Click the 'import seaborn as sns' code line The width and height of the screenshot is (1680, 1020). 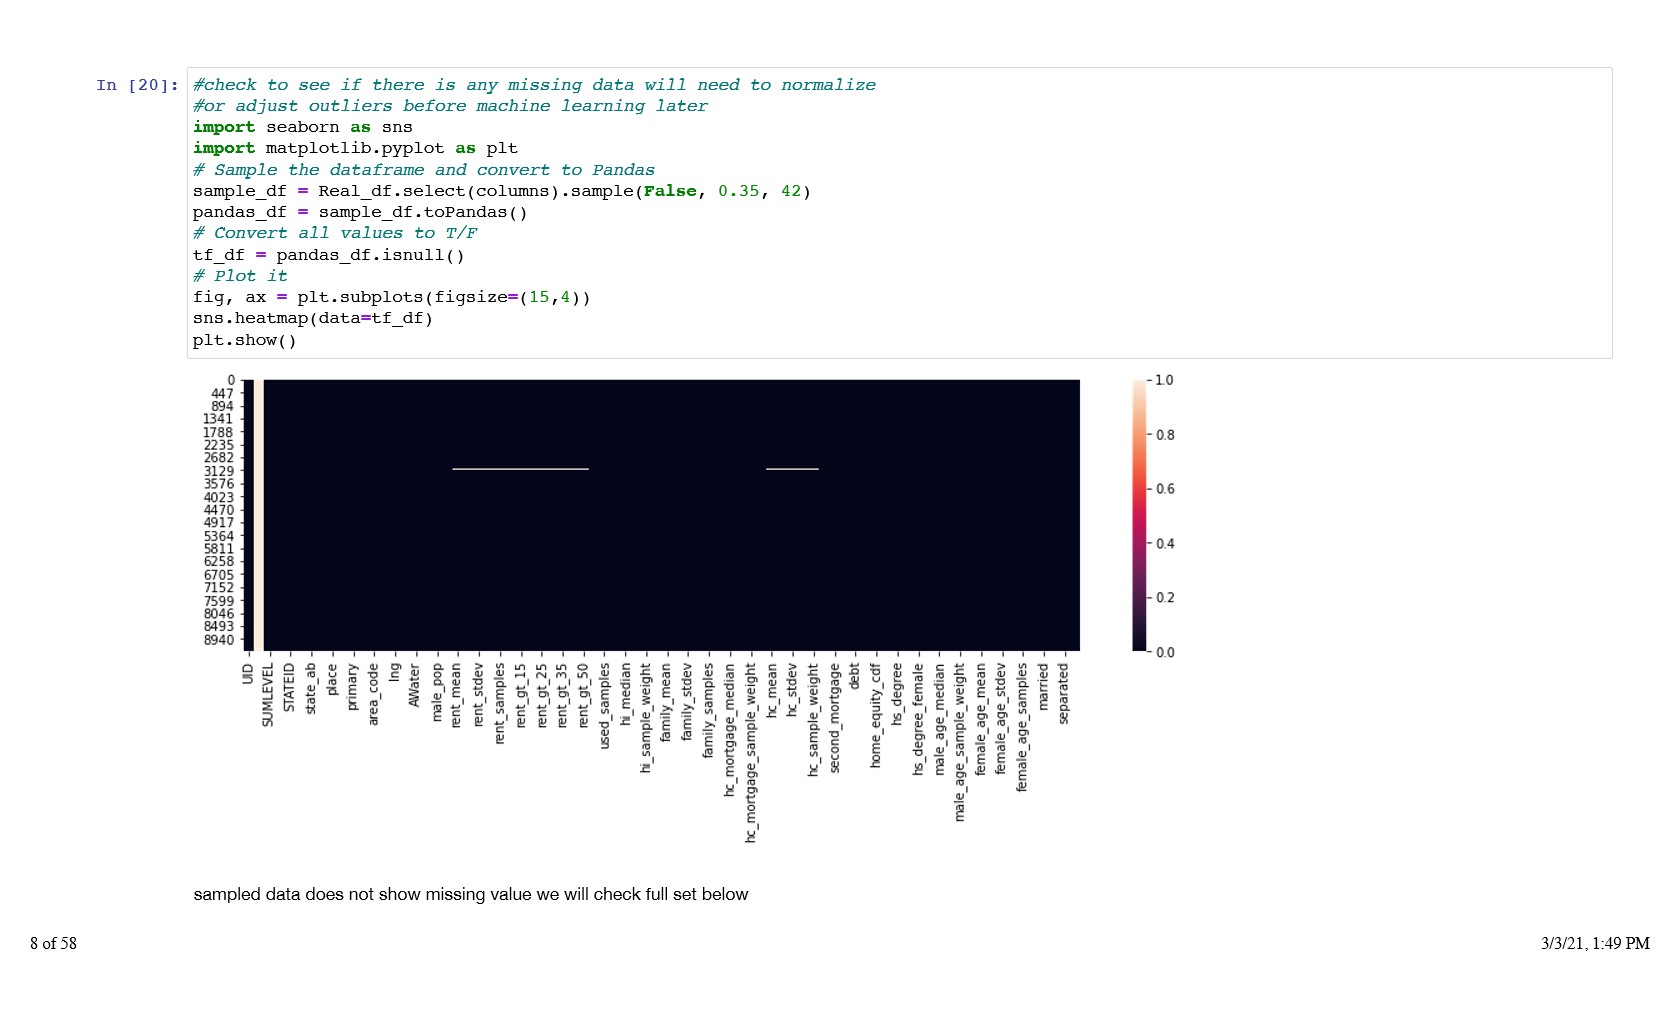tap(302, 128)
